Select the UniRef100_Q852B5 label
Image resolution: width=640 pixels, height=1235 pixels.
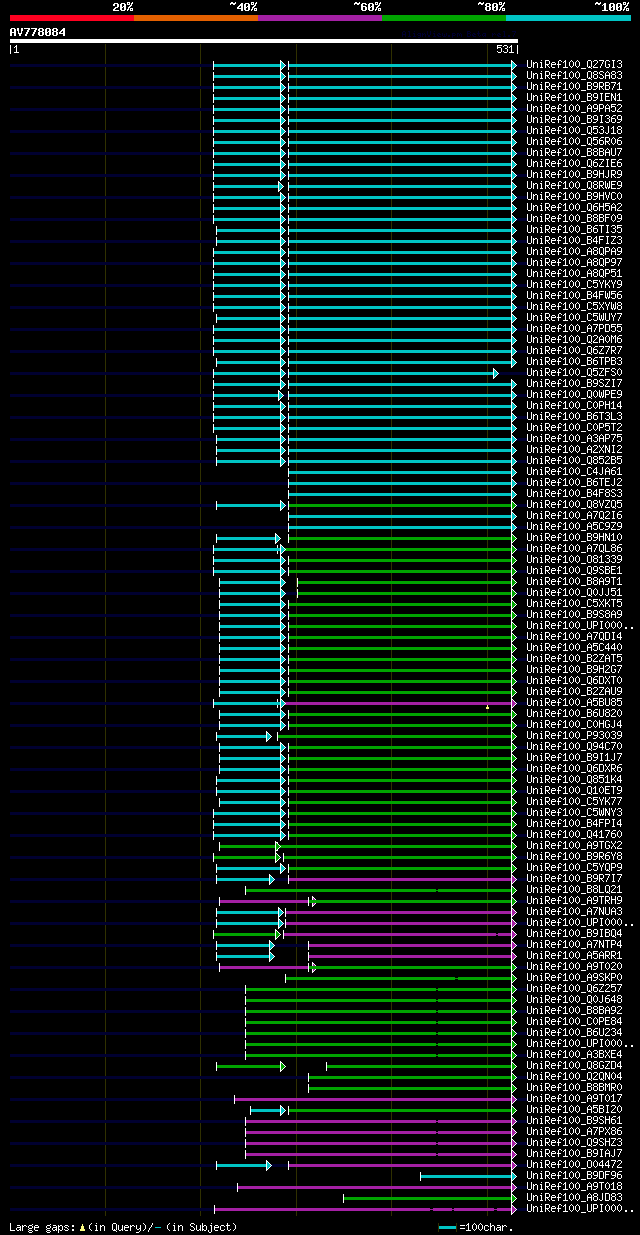pyautogui.click(x=574, y=460)
